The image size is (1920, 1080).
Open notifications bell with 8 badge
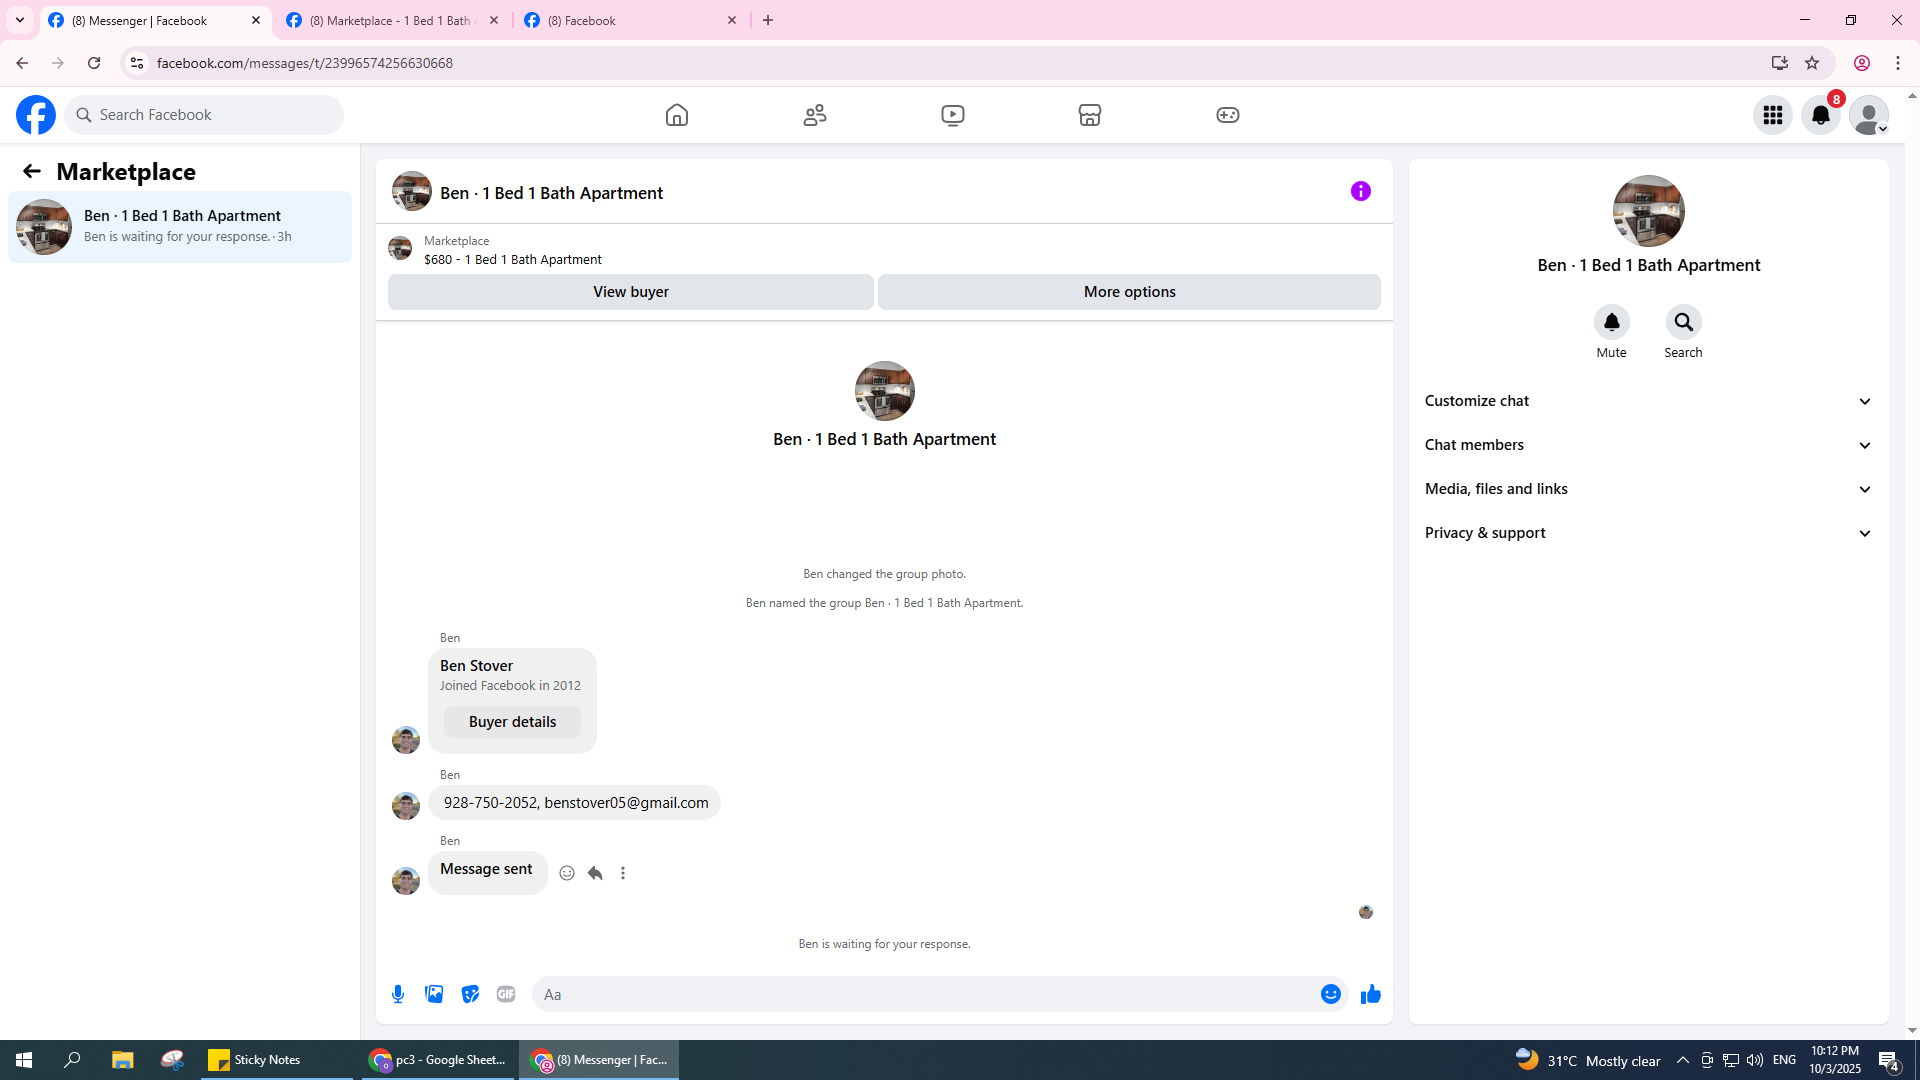pos(1821,115)
